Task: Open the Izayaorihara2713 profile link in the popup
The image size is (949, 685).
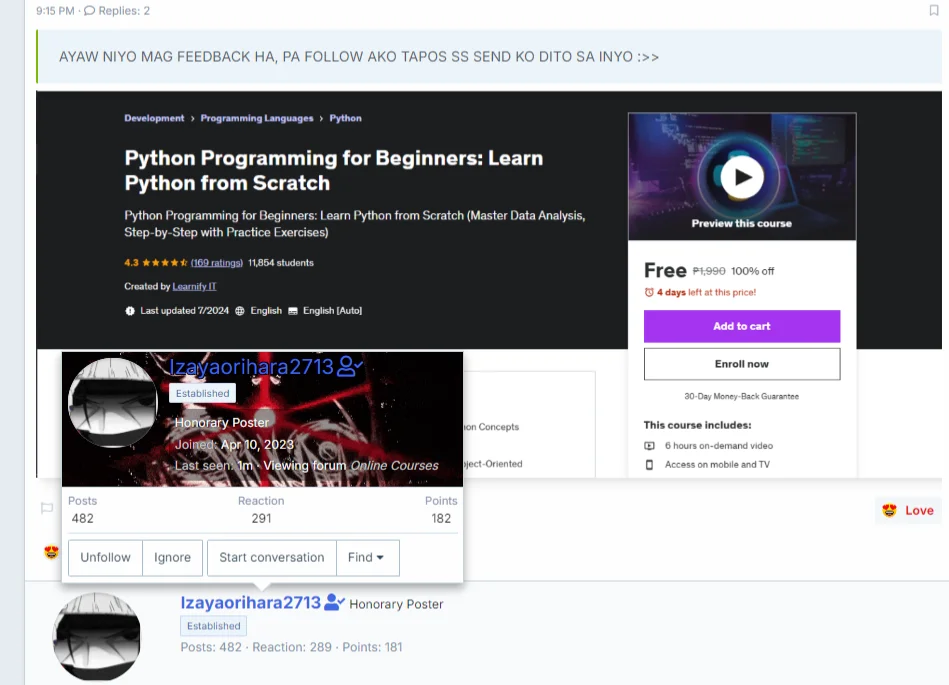Action: pyautogui.click(x=251, y=367)
